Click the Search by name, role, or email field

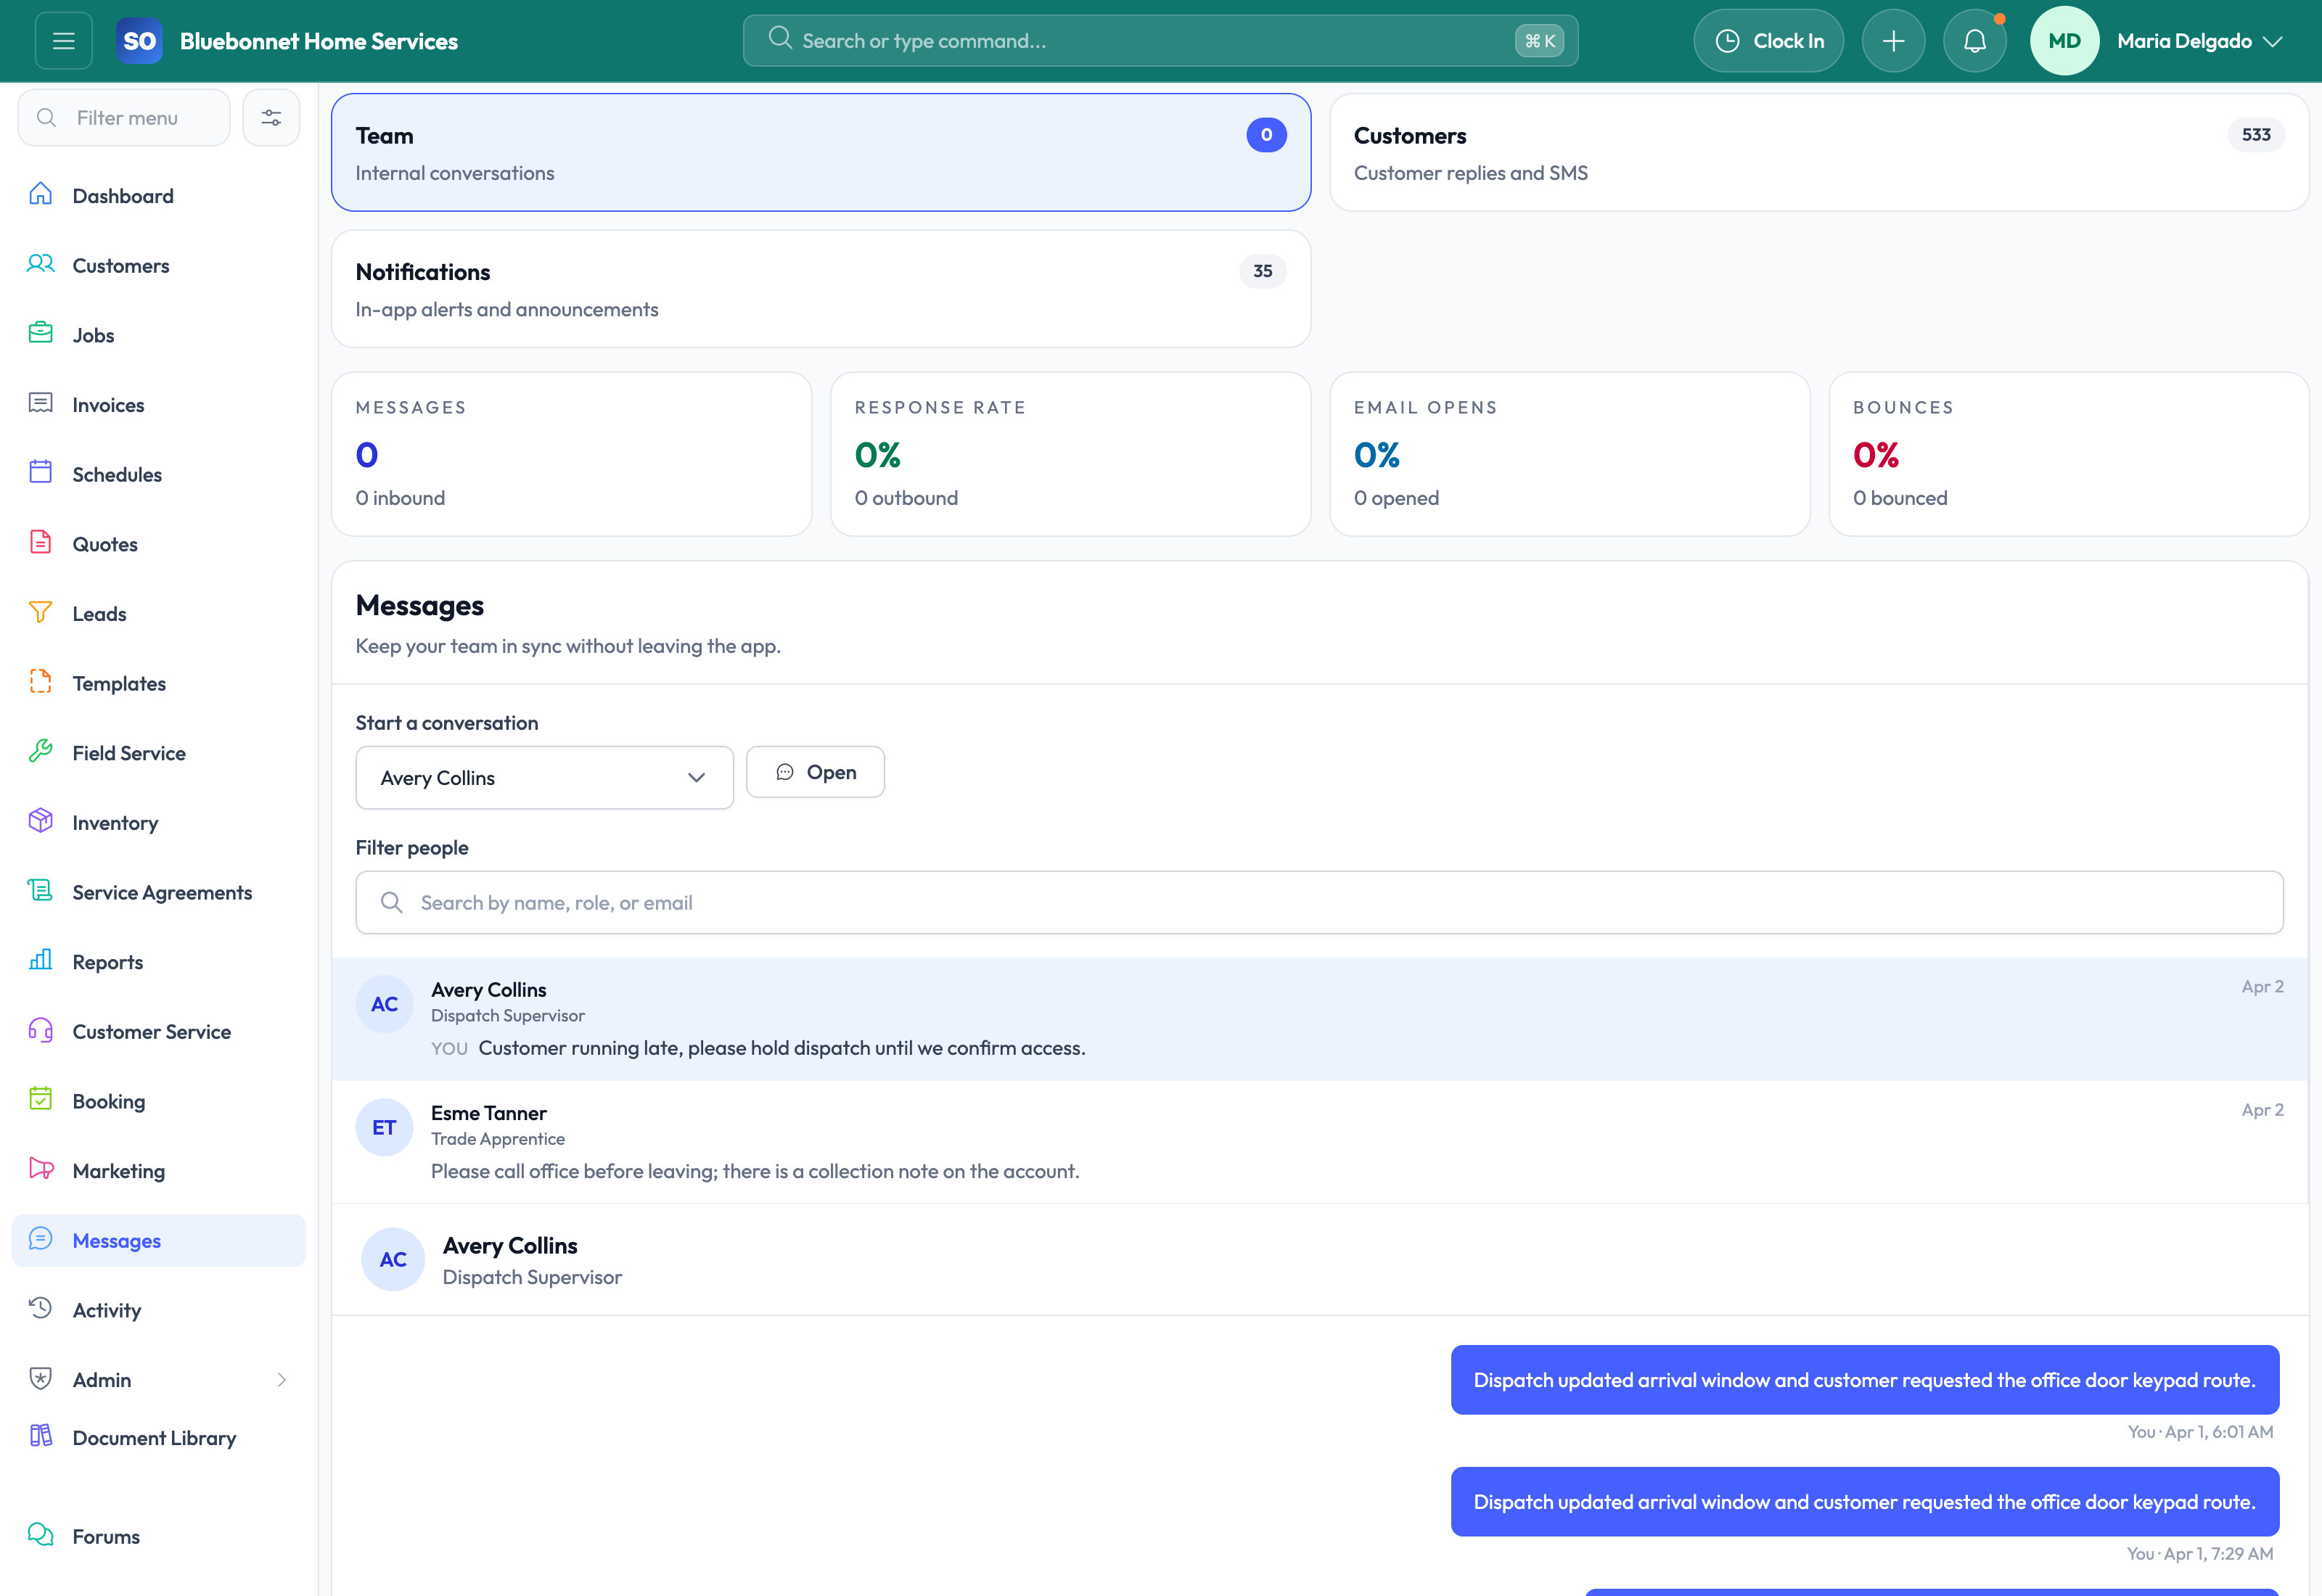[1319, 903]
